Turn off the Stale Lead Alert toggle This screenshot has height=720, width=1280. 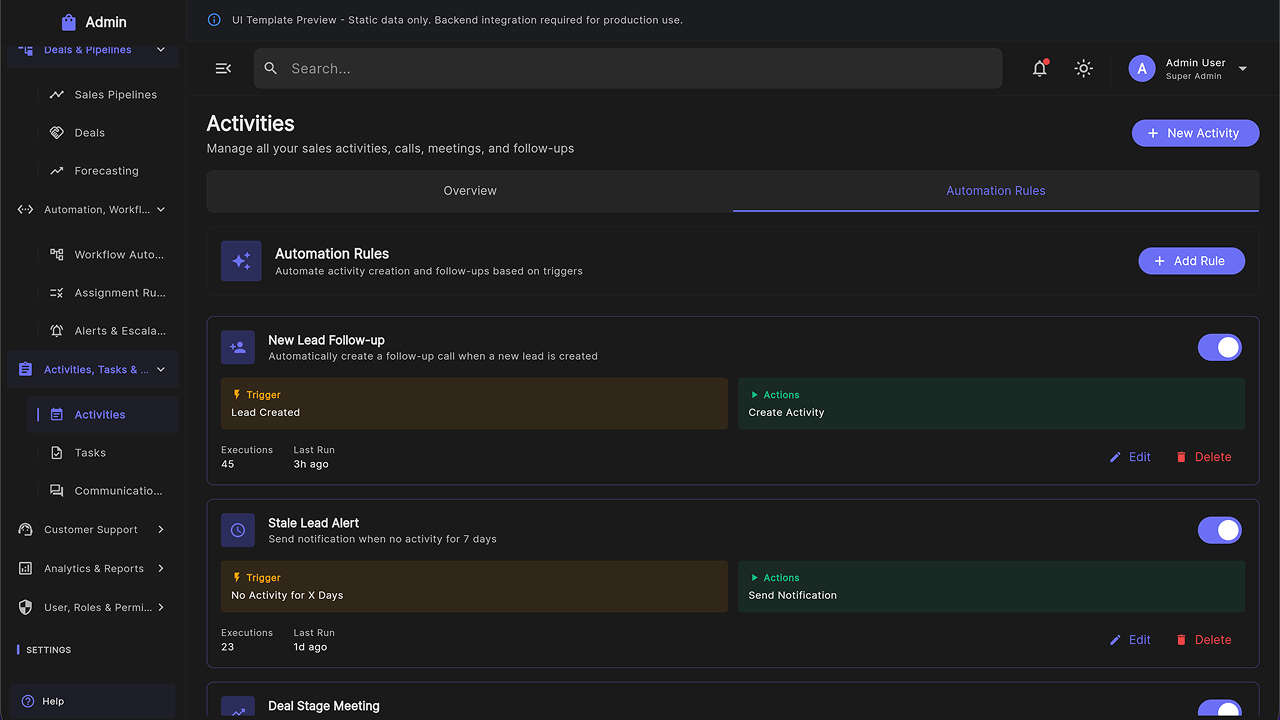point(1220,530)
